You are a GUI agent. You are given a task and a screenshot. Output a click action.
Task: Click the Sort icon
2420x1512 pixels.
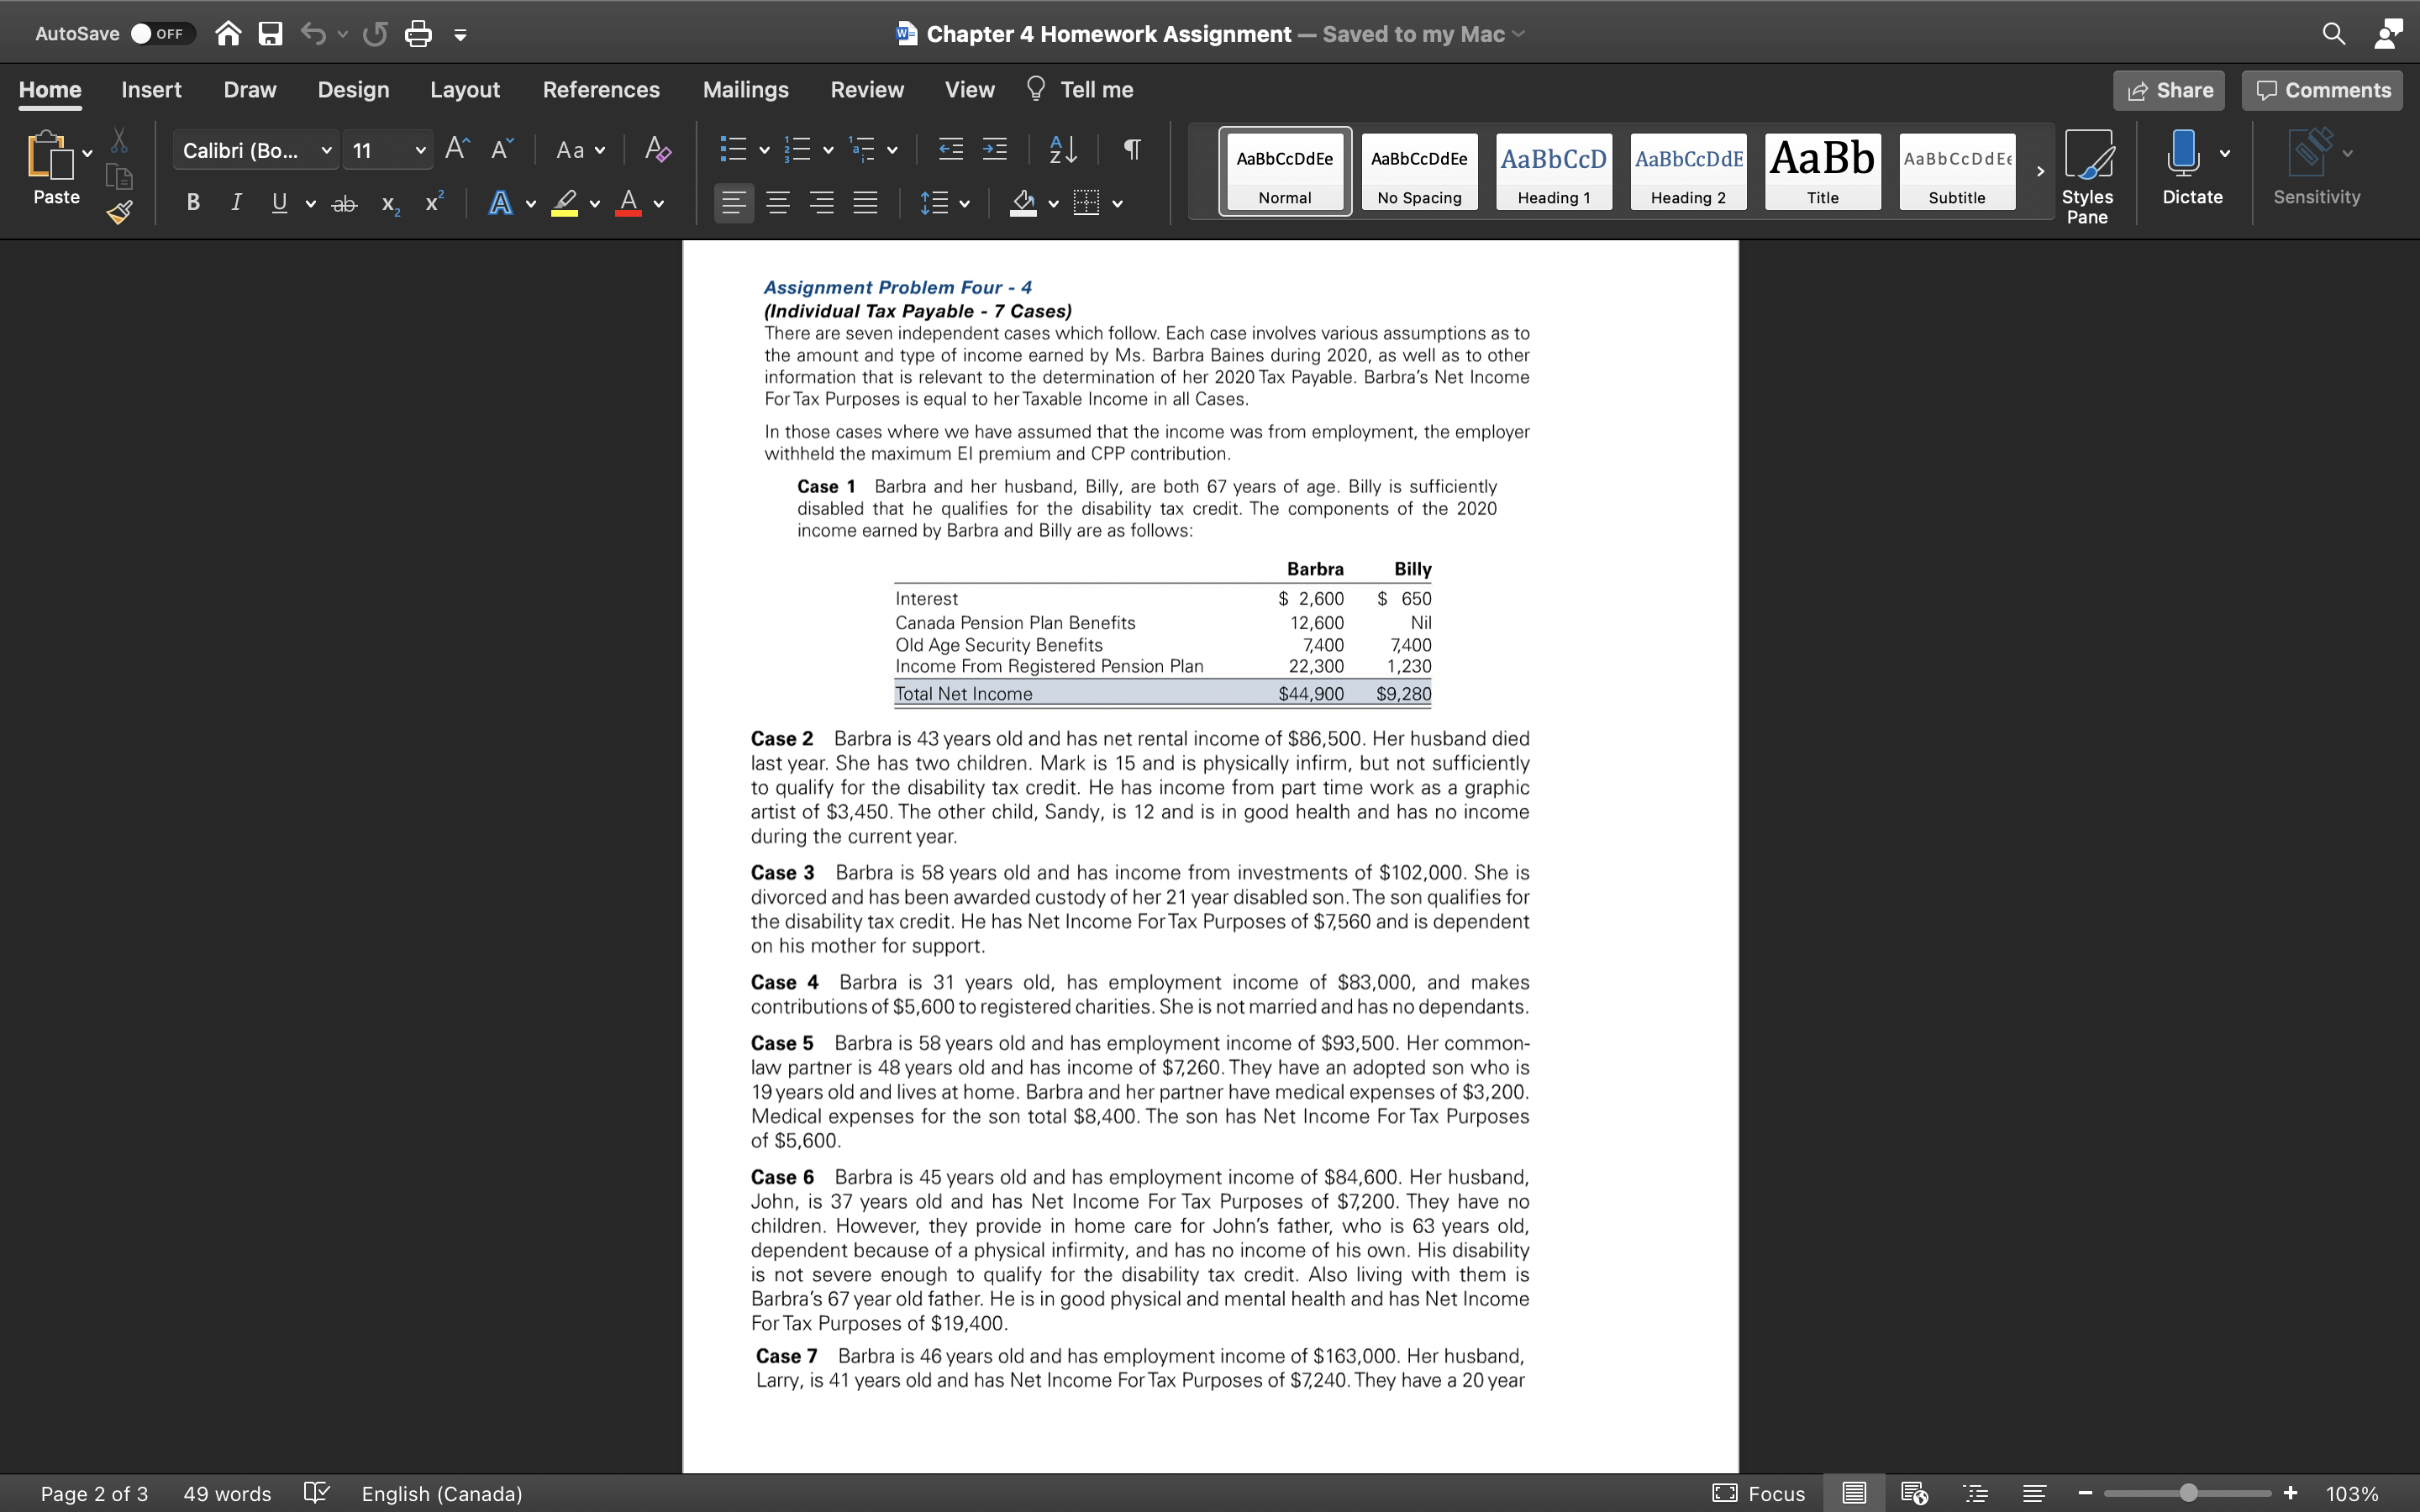click(x=1062, y=149)
